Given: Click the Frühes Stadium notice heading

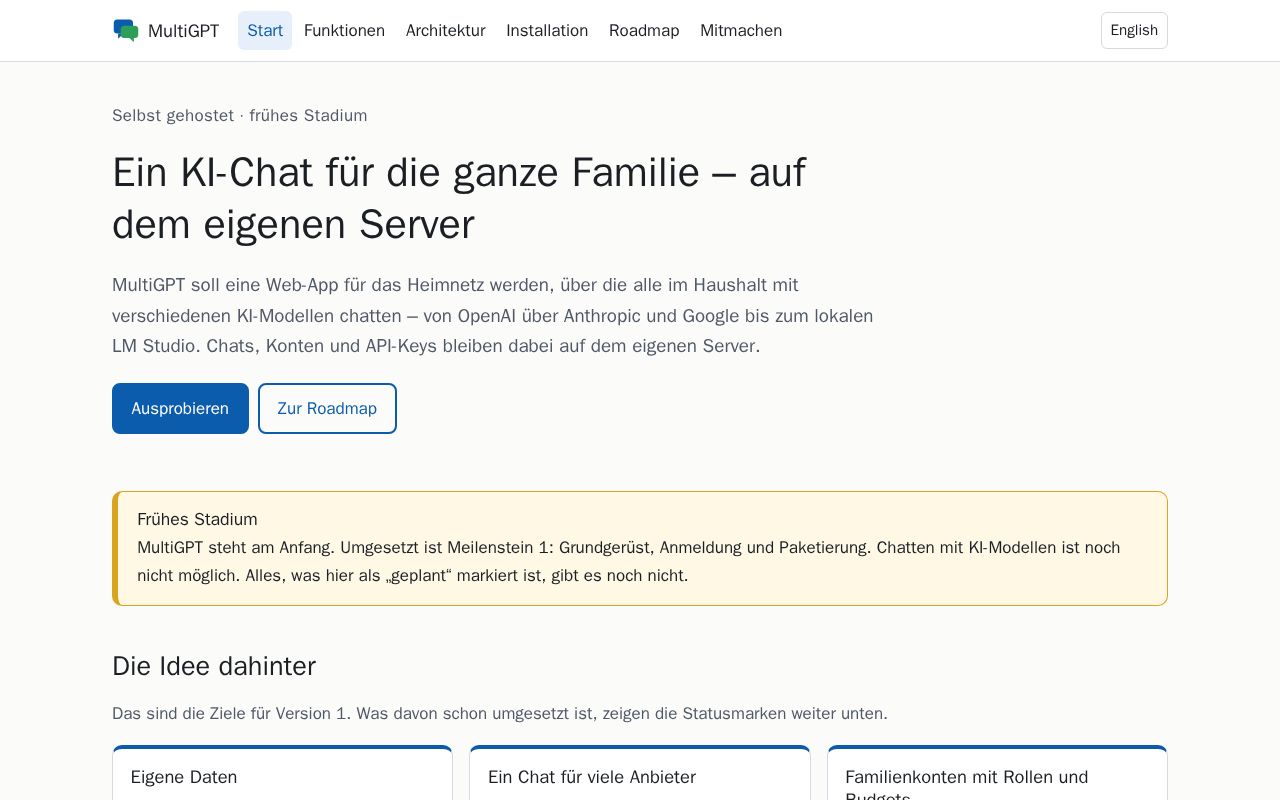Looking at the screenshot, I should point(197,519).
